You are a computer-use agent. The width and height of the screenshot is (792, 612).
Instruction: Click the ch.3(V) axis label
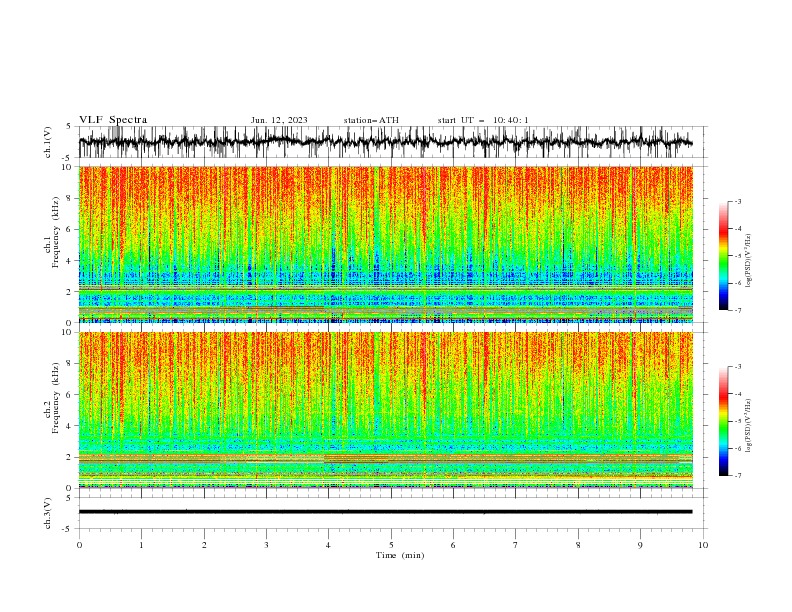48,513
